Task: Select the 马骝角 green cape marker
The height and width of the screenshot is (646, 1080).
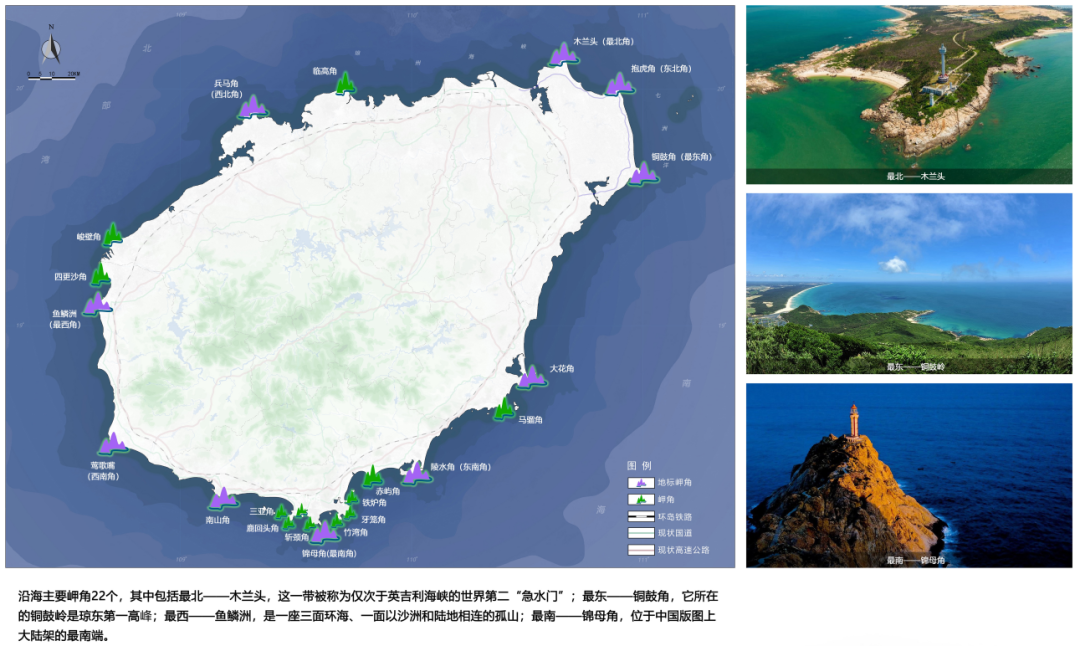Action: (x=505, y=408)
